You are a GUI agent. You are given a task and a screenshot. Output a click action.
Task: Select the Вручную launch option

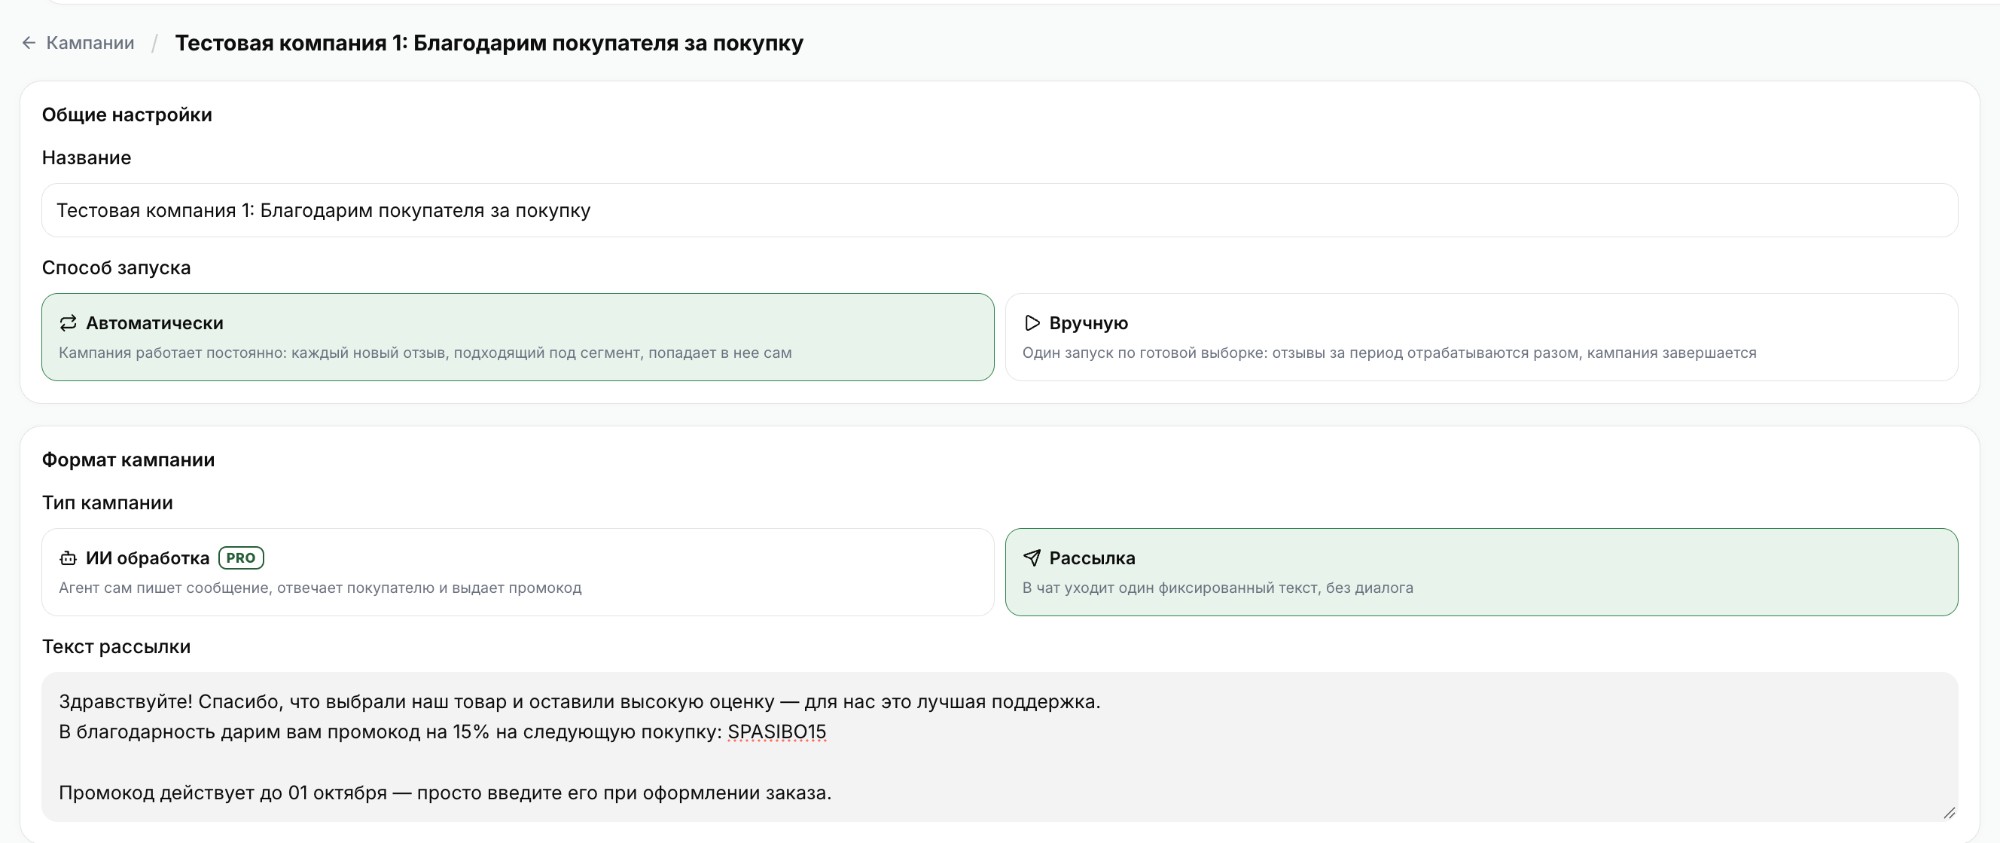click(x=1481, y=337)
